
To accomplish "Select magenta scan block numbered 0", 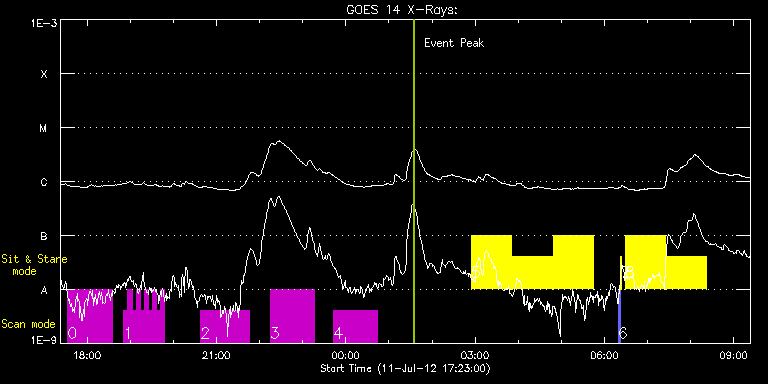I will 90,316.
